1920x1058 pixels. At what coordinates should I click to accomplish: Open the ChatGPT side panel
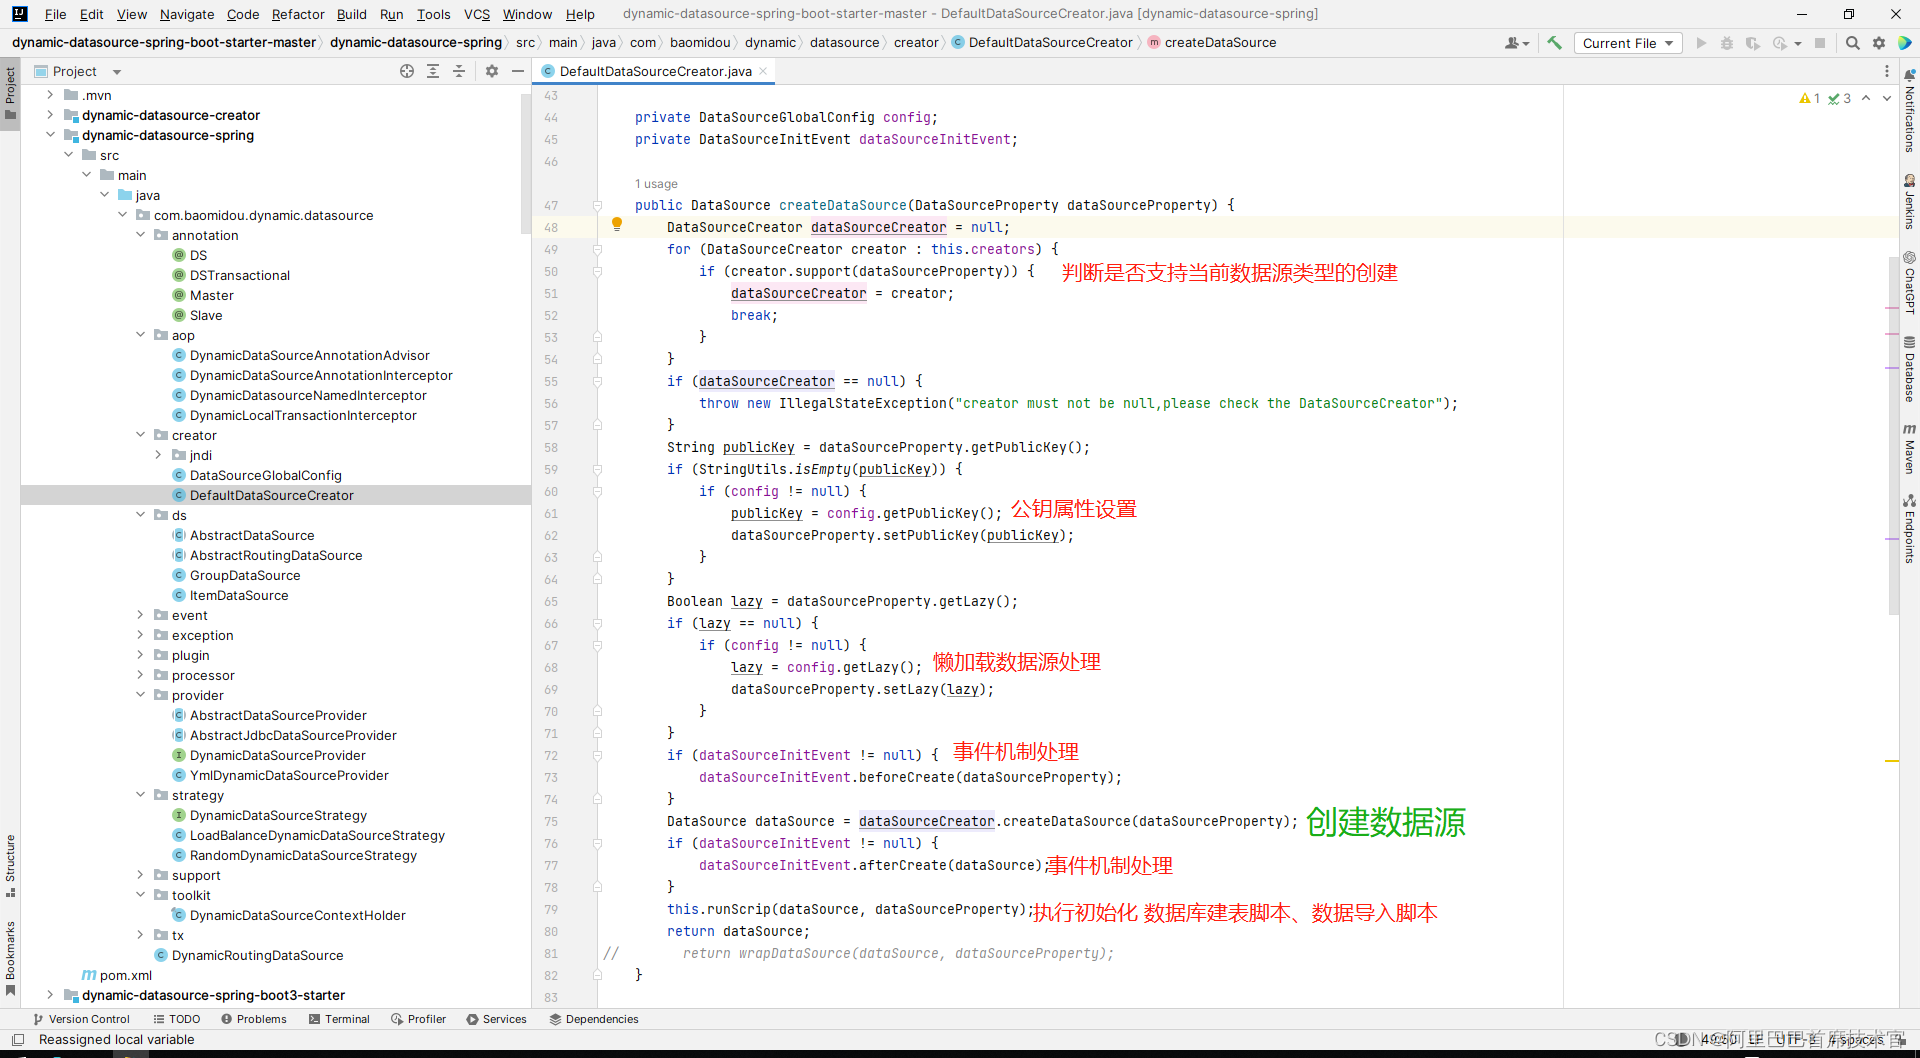tap(1909, 283)
